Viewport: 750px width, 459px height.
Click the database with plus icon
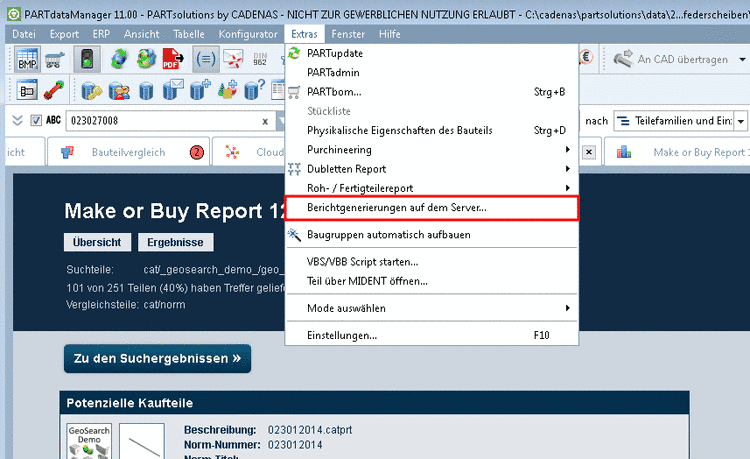point(200,90)
